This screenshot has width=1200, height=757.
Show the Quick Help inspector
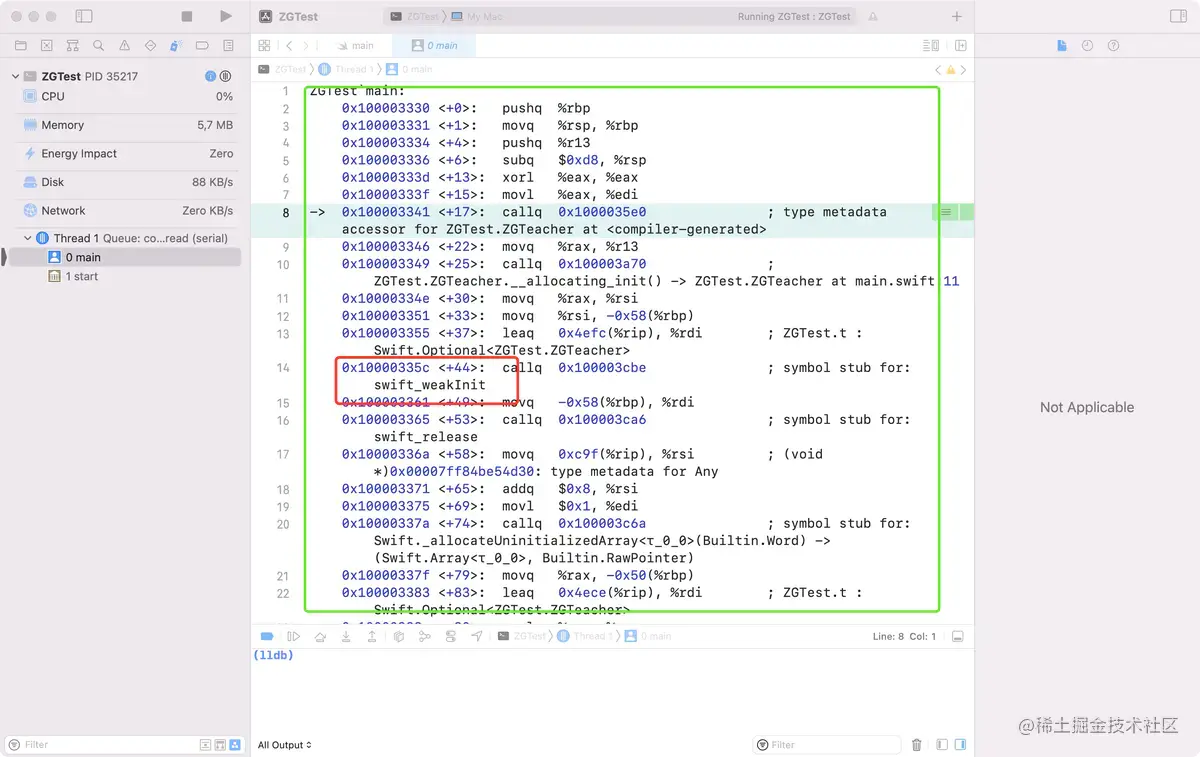[1114, 46]
